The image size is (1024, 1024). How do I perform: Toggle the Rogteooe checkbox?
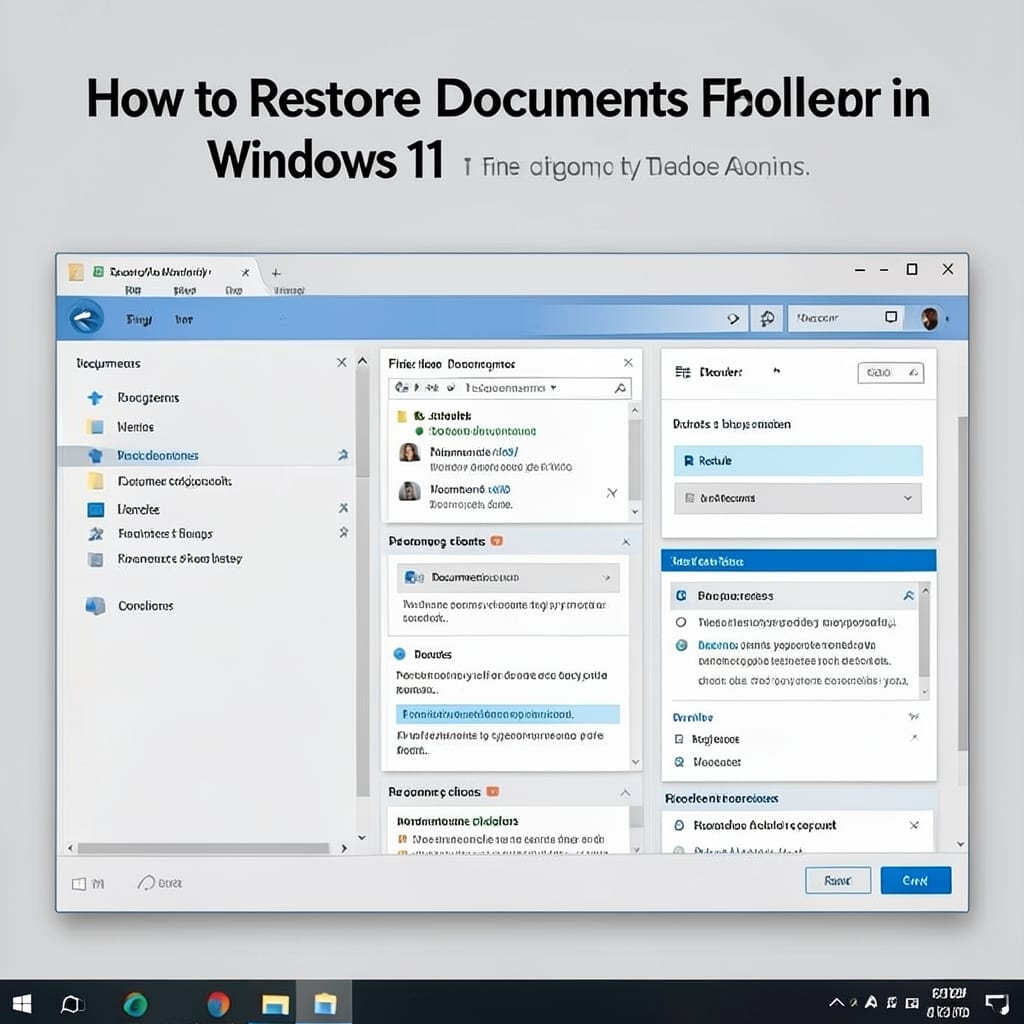click(679, 739)
